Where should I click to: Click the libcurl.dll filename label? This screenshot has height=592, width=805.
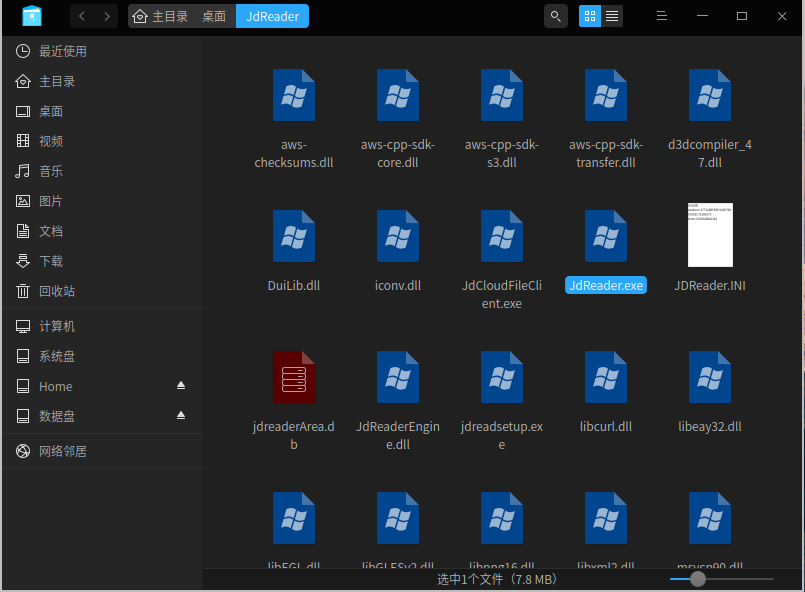tap(606, 427)
